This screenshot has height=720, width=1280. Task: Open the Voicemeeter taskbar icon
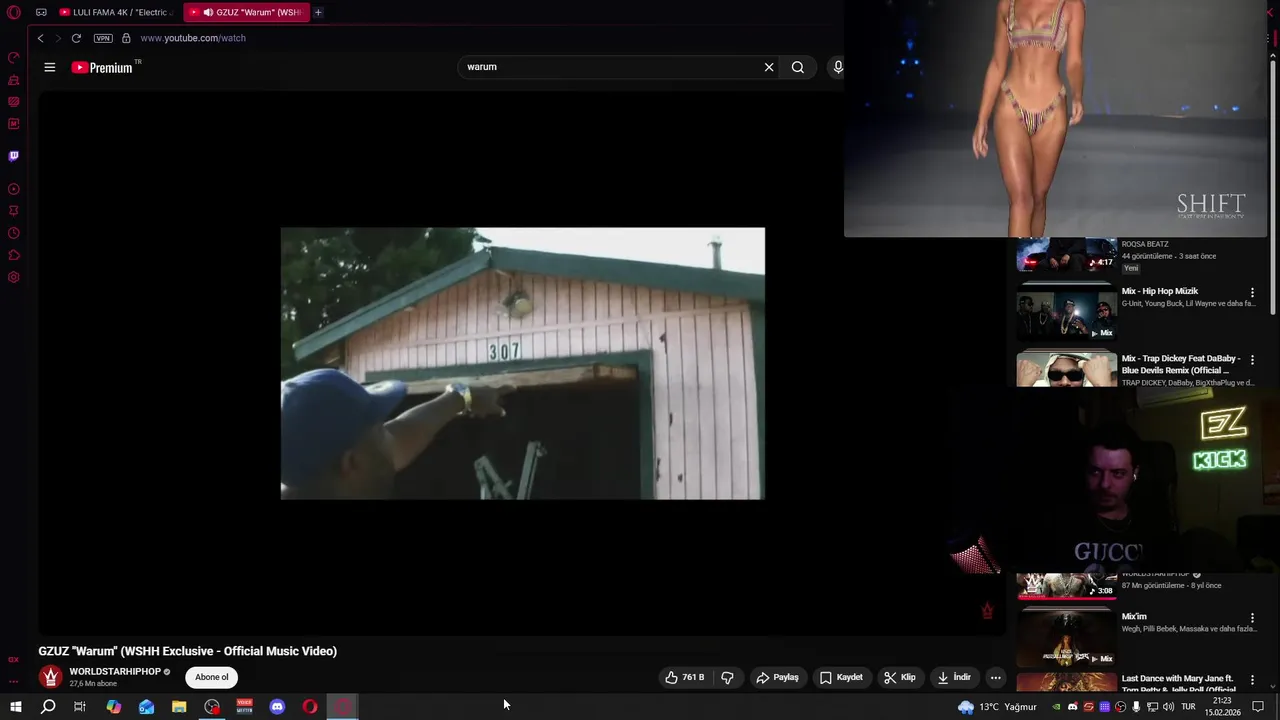[x=245, y=707]
